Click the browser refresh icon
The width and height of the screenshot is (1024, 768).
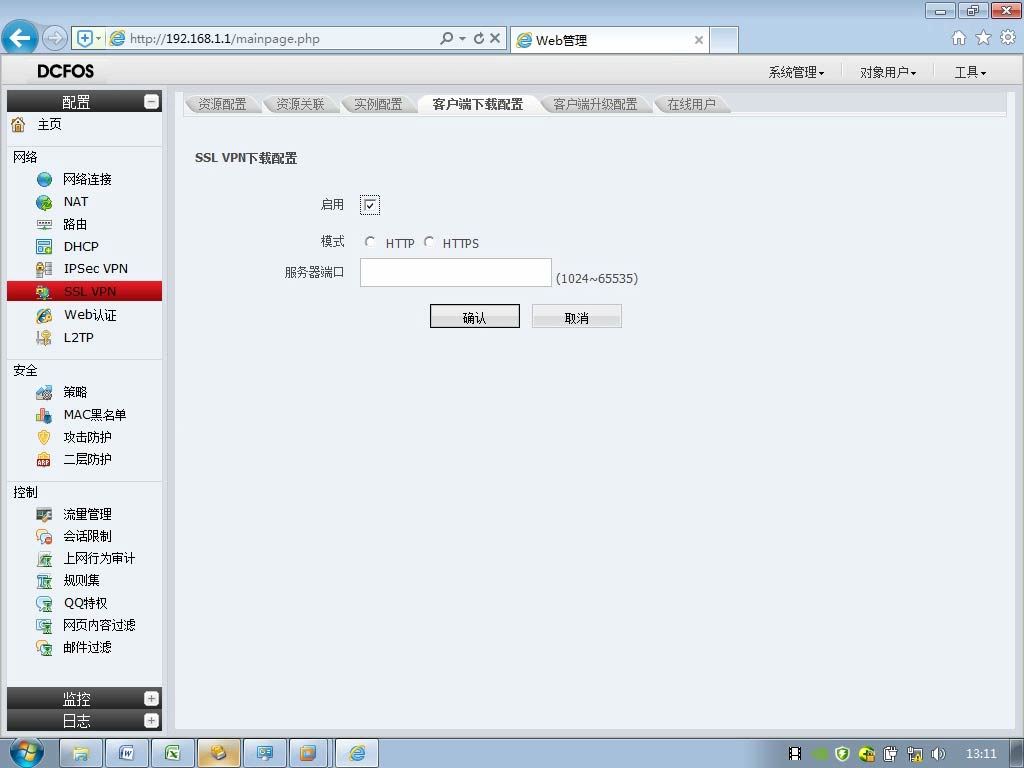click(x=479, y=39)
